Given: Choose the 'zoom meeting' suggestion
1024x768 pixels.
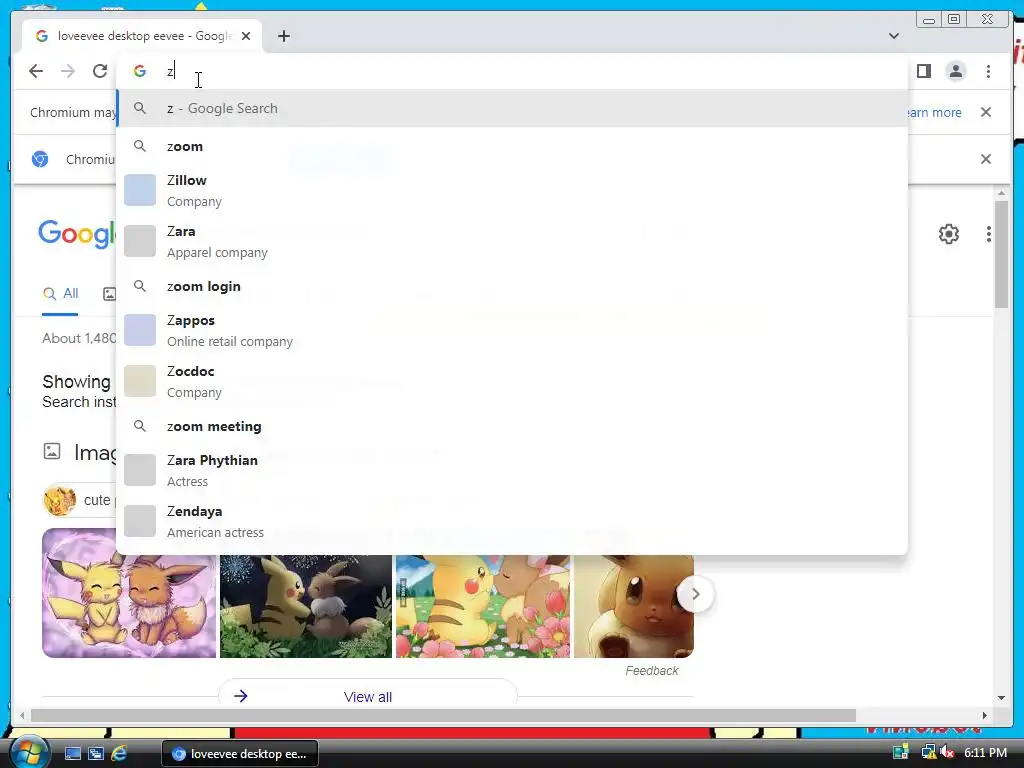Looking at the screenshot, I should click(x=513, y=426).
